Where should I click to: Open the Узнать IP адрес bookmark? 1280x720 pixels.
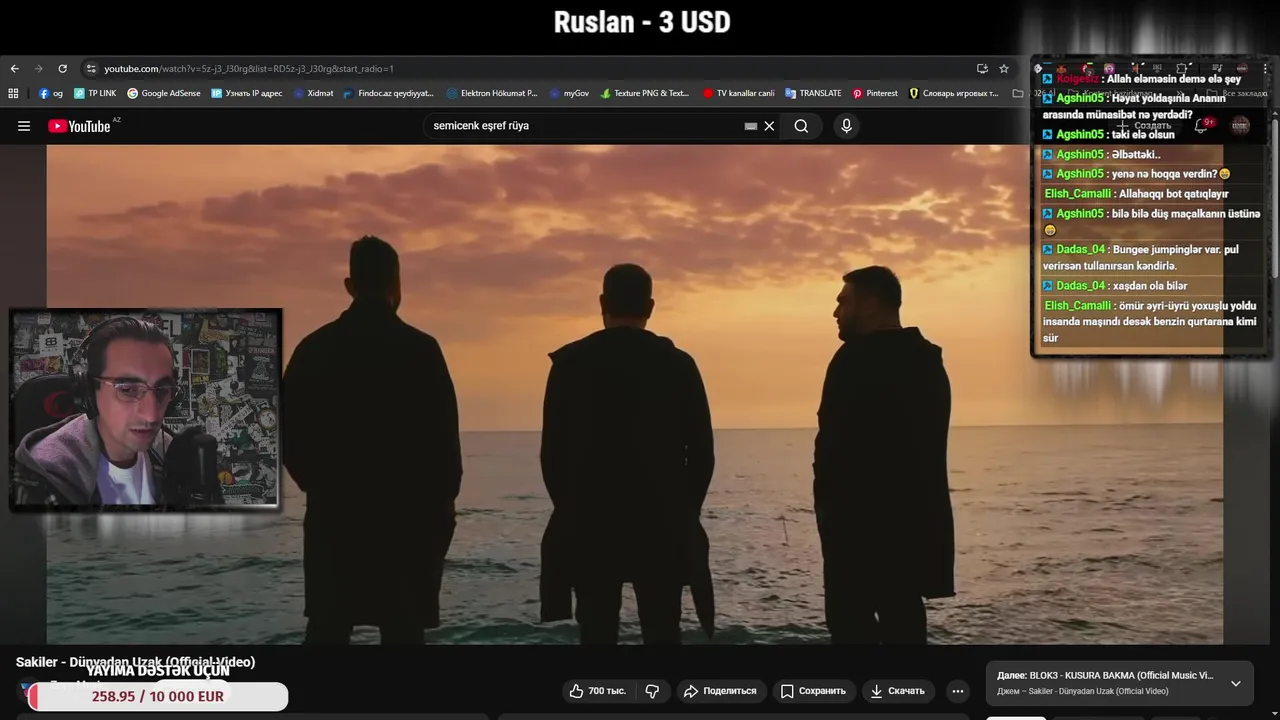(246, 93)
